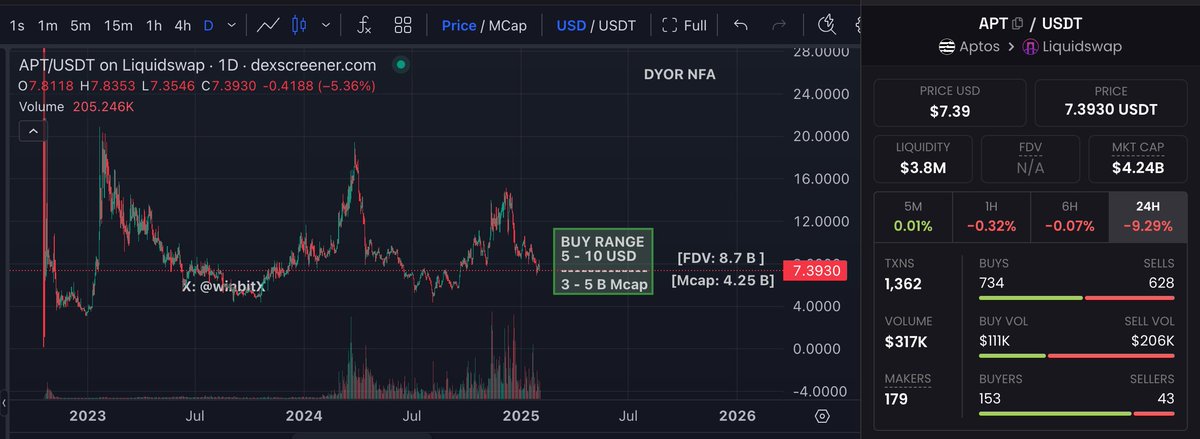Image resolution: width=1200 pixels, height=439 pixels.
Task: Copy APT token address icon
Action: (1018, 23)
